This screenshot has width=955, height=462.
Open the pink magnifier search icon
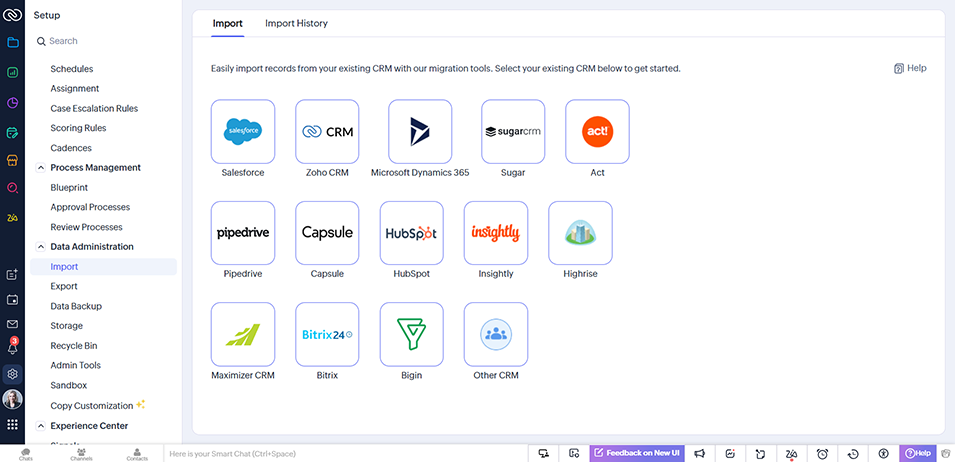[x=12, y=187]
